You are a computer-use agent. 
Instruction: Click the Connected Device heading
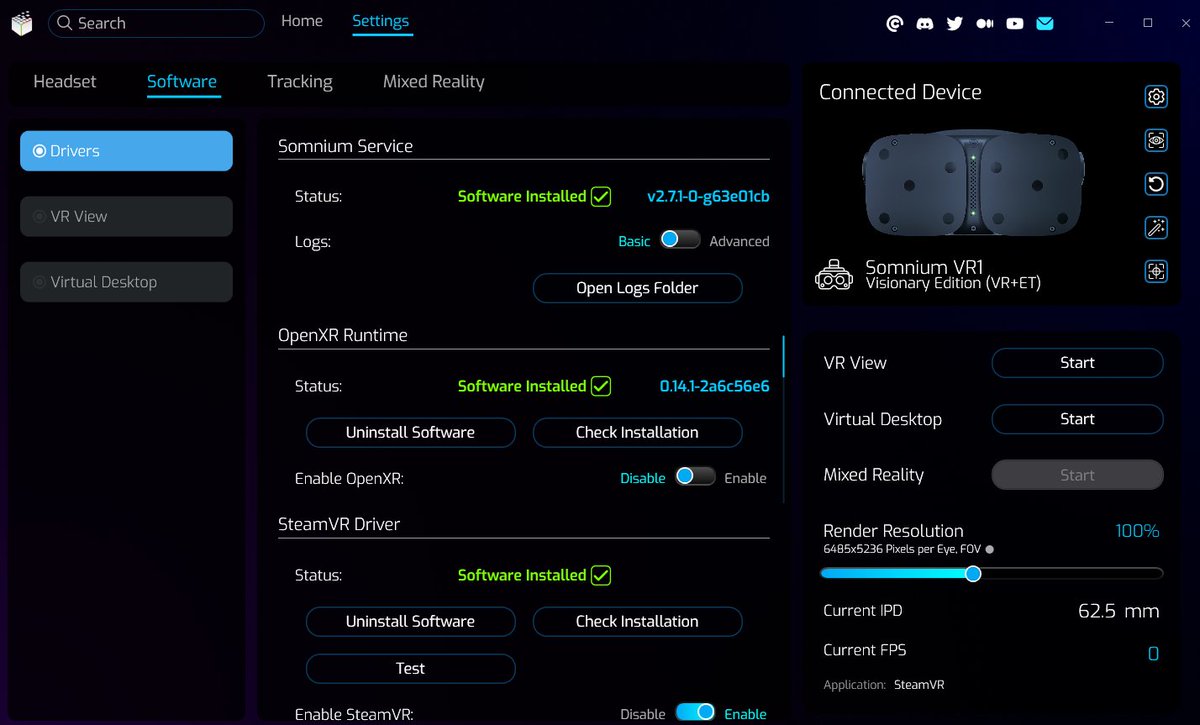(x=900, y=92)
